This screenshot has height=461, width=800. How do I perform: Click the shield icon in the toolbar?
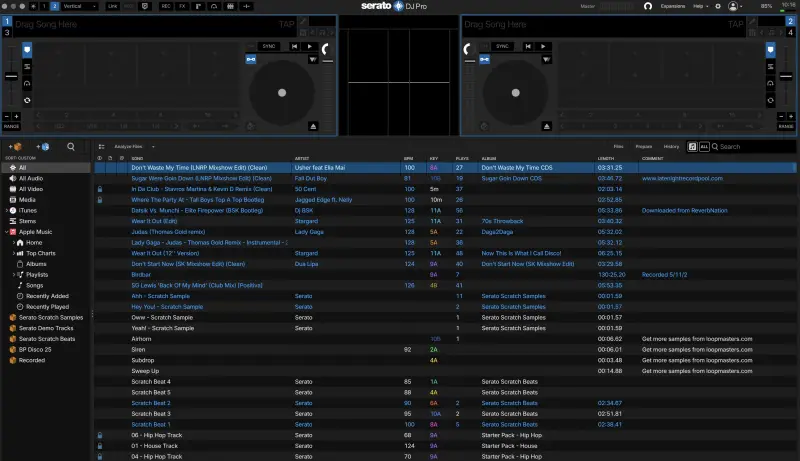145,6
